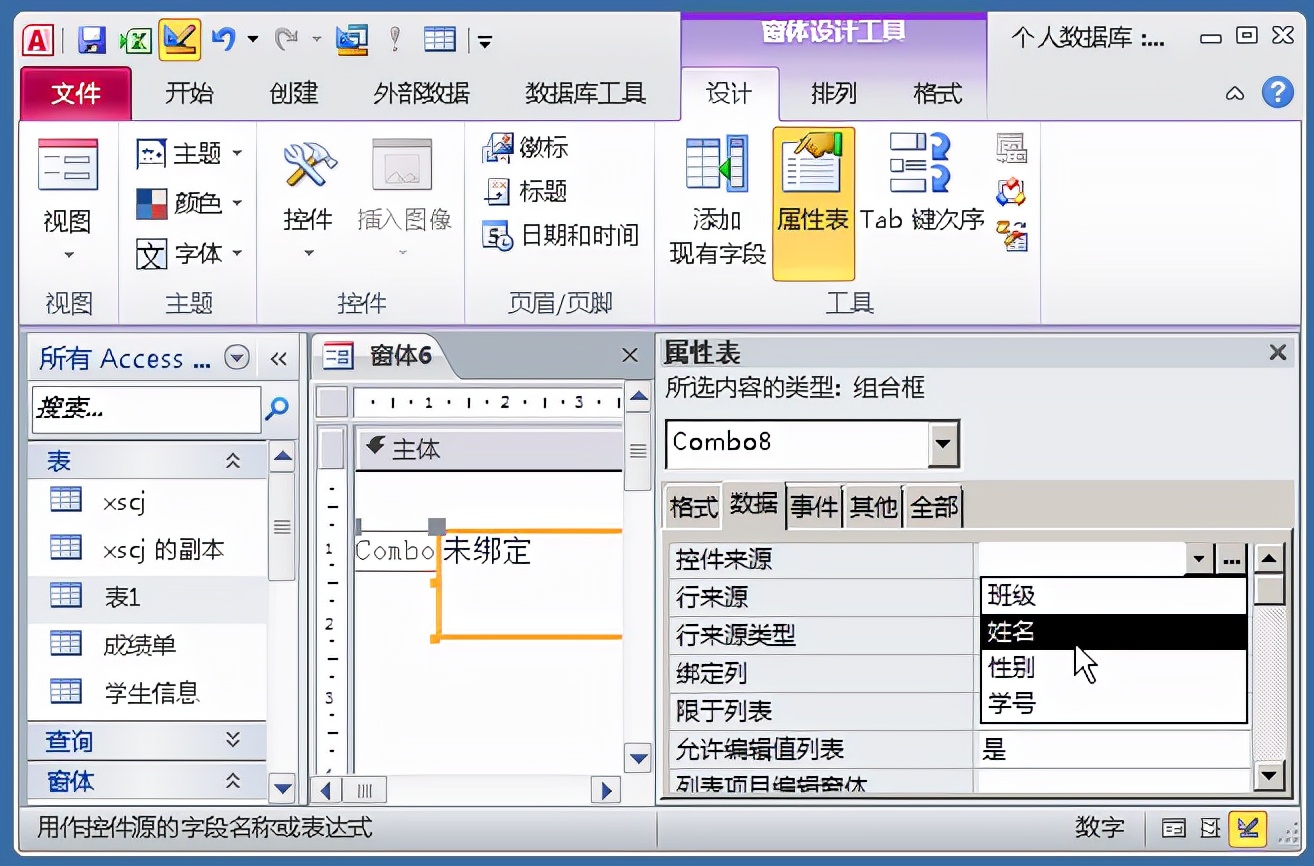Add a 标题 title to the form
Image resolution: width=1314 pixels, height=866 pixels.
click(x=530, y=192)
